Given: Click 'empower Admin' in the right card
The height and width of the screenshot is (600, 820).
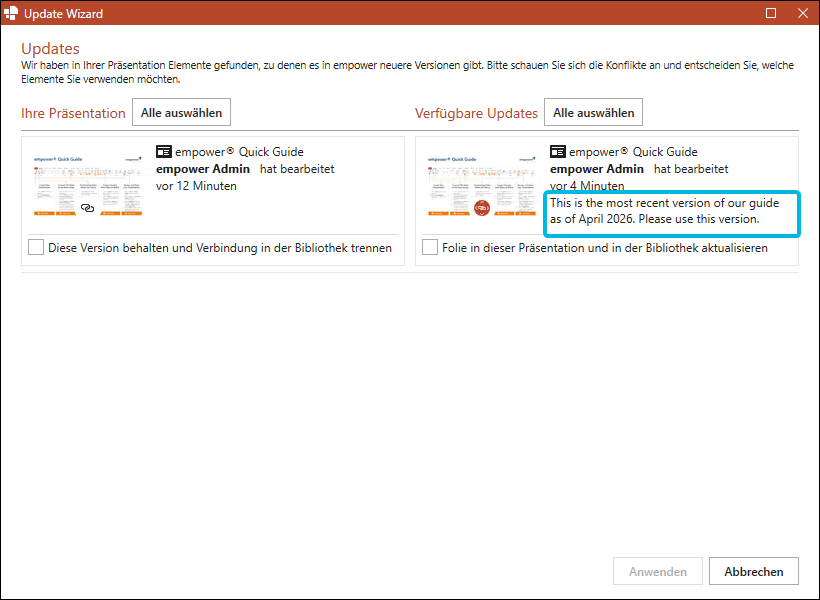Looking at the screenshot, I should tap(597, 169).
